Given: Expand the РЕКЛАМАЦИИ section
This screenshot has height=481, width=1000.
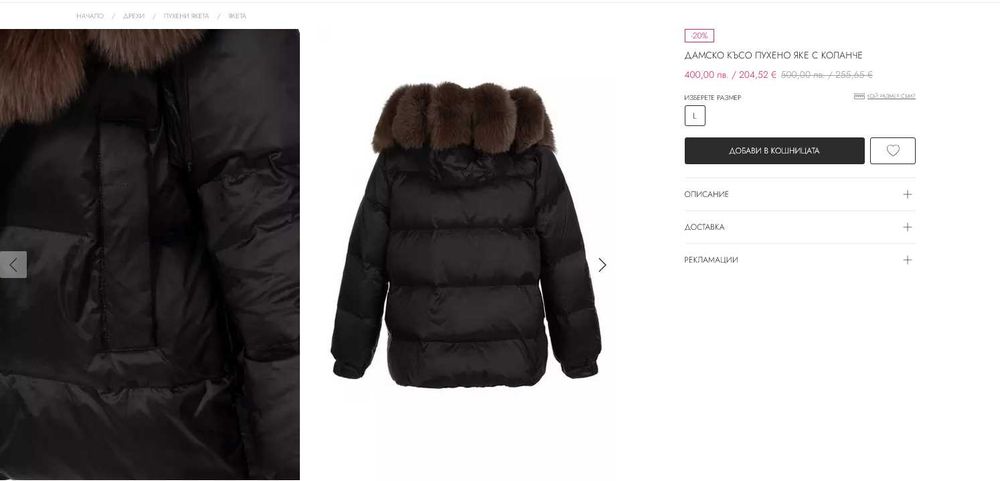Looking at the screenshot, I should 800,260.
